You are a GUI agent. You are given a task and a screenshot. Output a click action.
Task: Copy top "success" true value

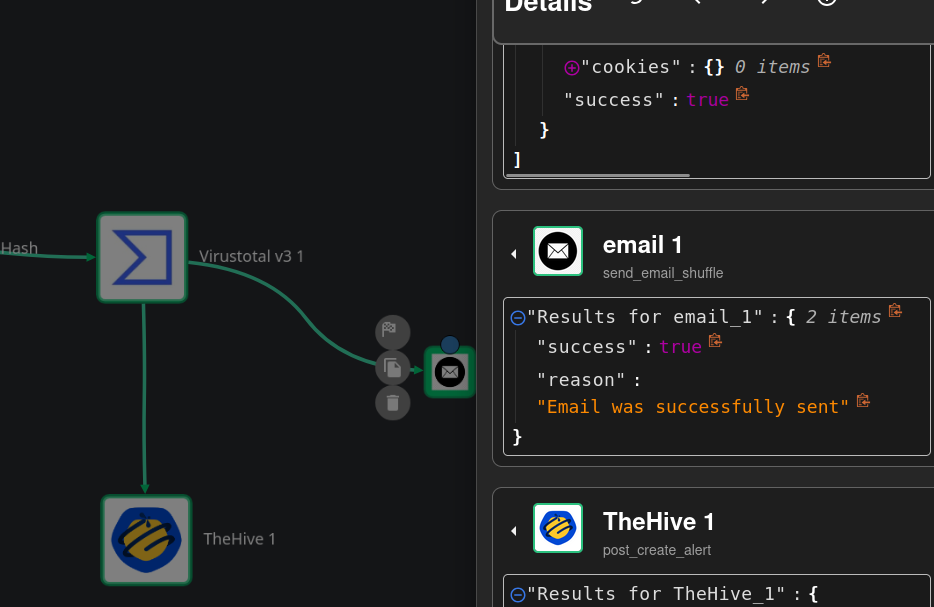(742, 94)
